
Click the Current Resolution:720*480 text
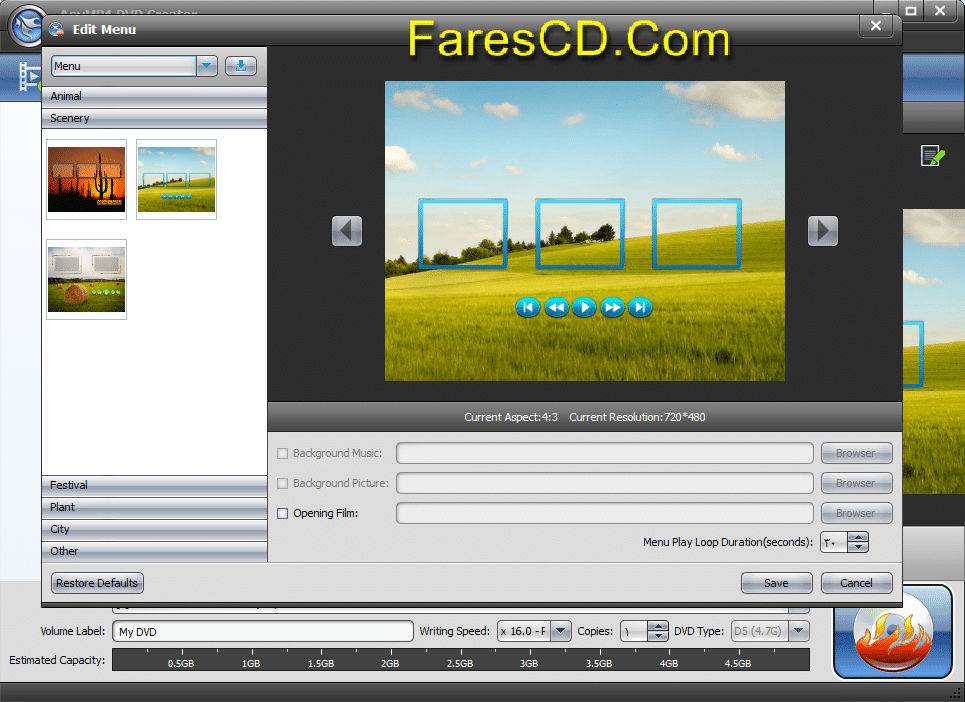coord(637,417)
